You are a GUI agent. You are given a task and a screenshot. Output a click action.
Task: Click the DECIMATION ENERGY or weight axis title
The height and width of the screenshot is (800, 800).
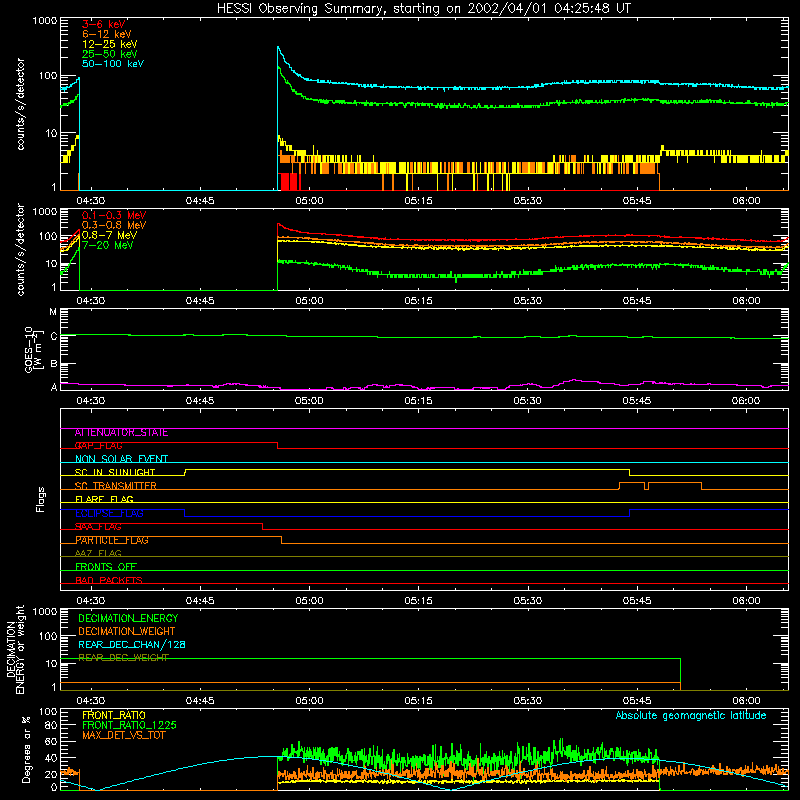[15, 649]
